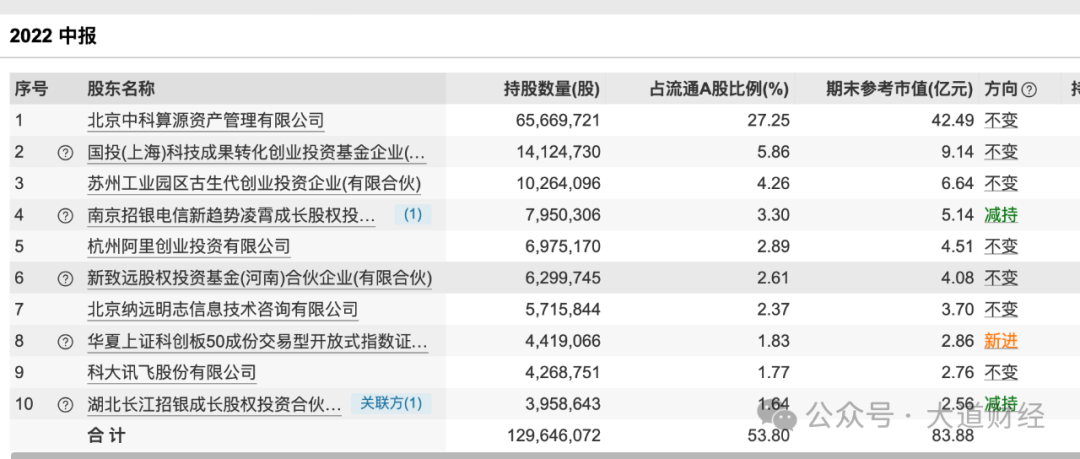Click the 期末参考市值(亿元) column header

(x=901, y=89)
